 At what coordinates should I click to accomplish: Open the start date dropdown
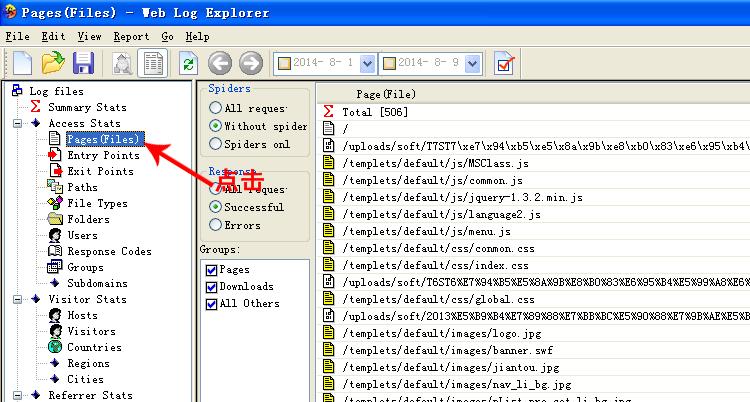pos(366,64)
